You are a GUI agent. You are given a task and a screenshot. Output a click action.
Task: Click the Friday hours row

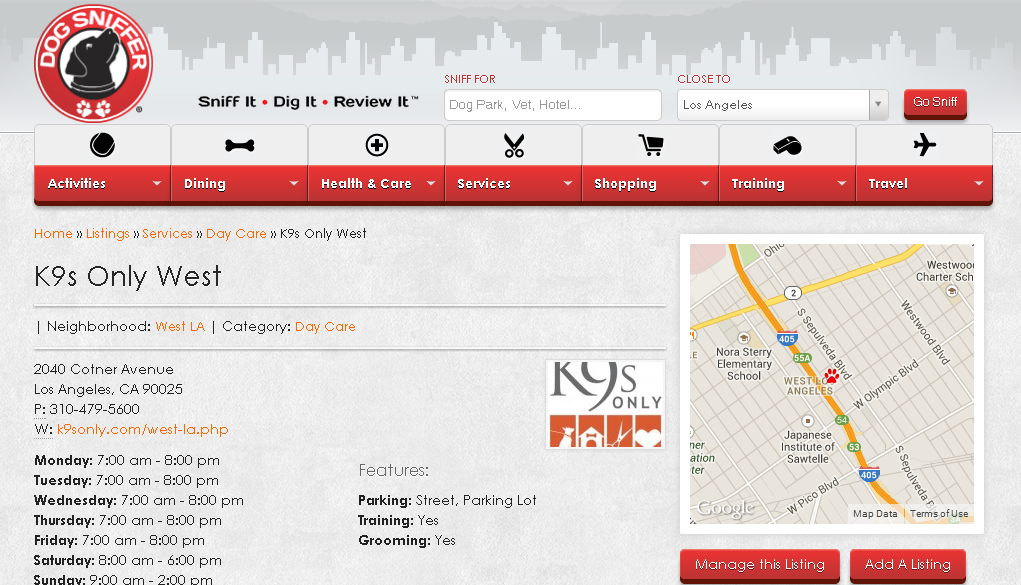119,540
